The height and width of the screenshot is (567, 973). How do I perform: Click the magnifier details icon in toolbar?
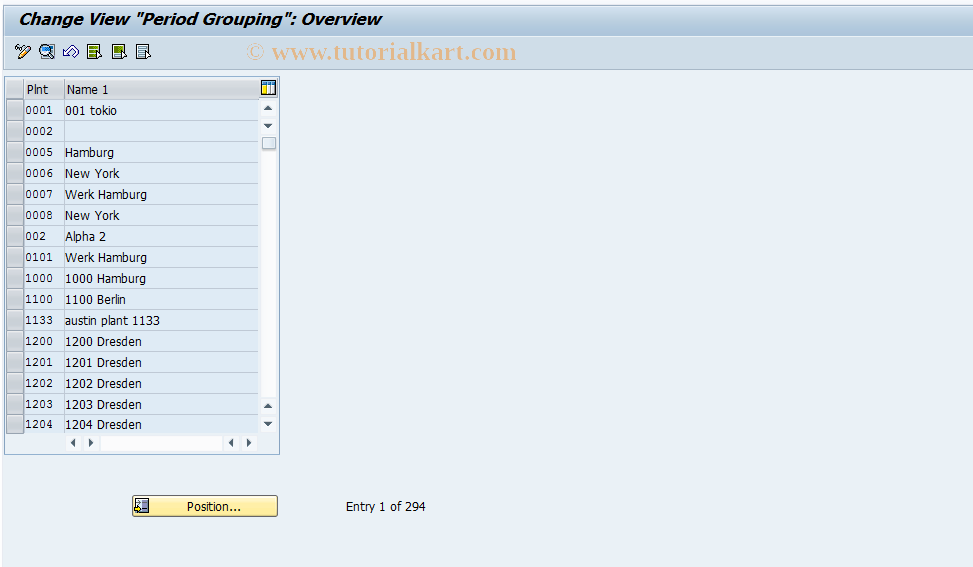pos(47,51)
